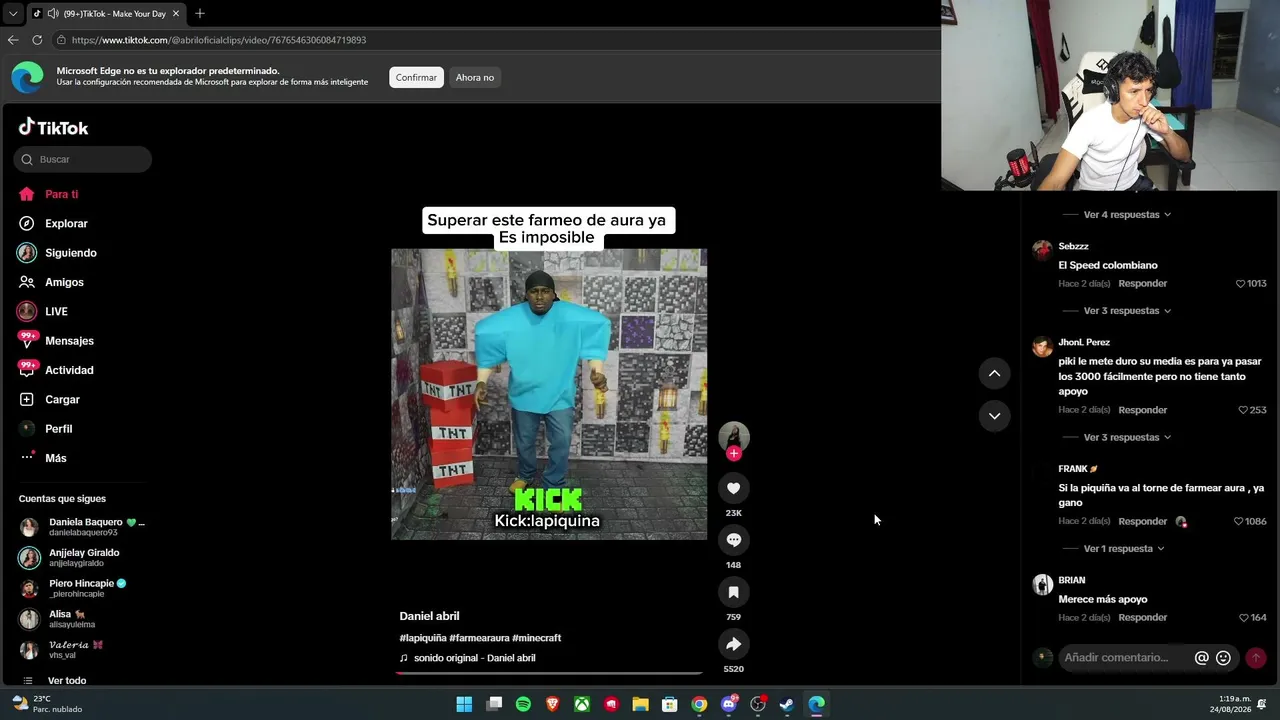Go to the LIVE section
The width and height of the screenshot is (1280, 720).
pyautogui.click(x=43, y=312)
